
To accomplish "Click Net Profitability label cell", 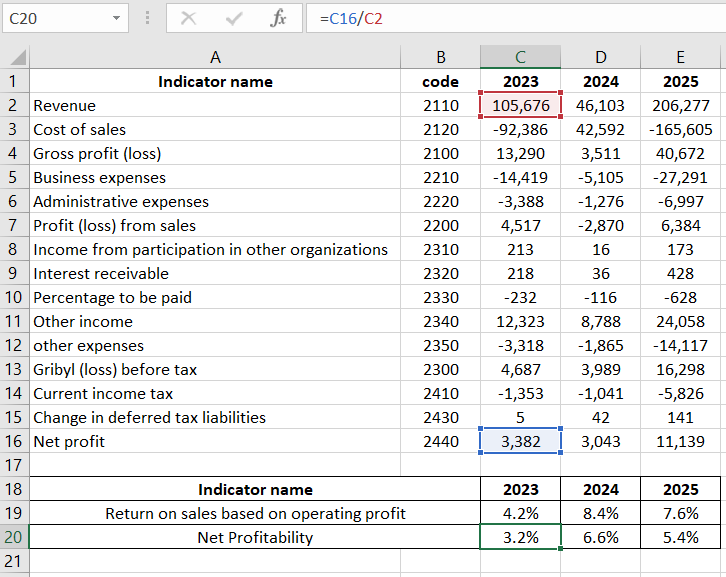I will (255, 537).
